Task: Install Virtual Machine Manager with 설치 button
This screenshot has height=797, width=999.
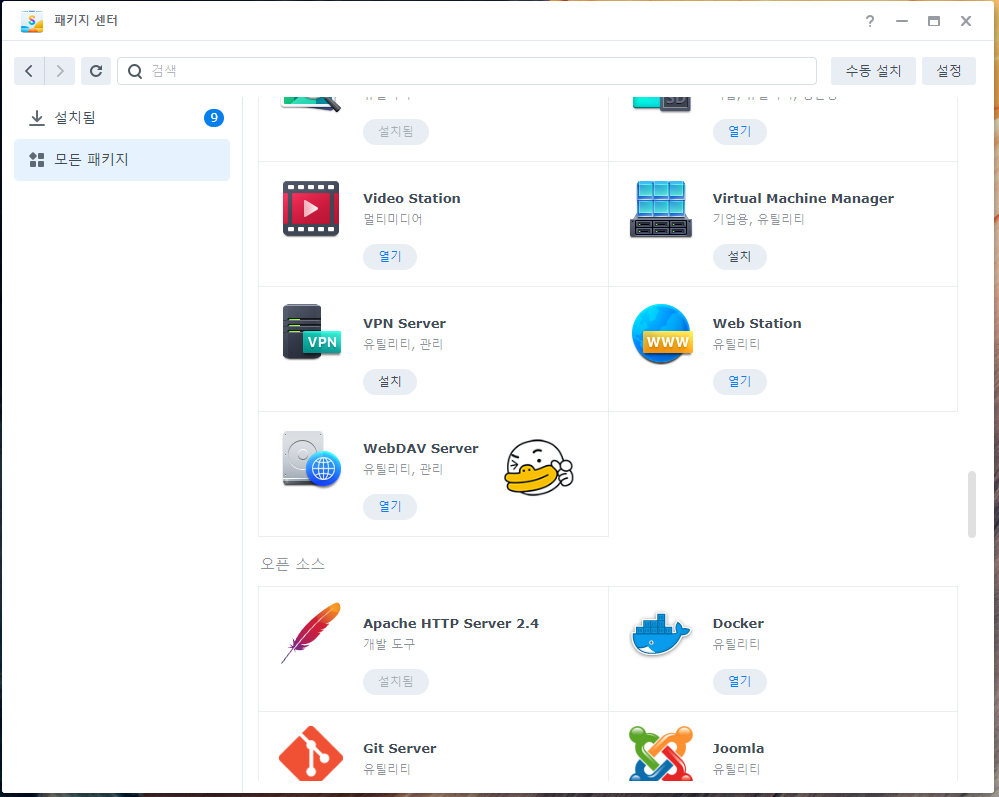Action: pyautogui.click(x=740, y=257)
